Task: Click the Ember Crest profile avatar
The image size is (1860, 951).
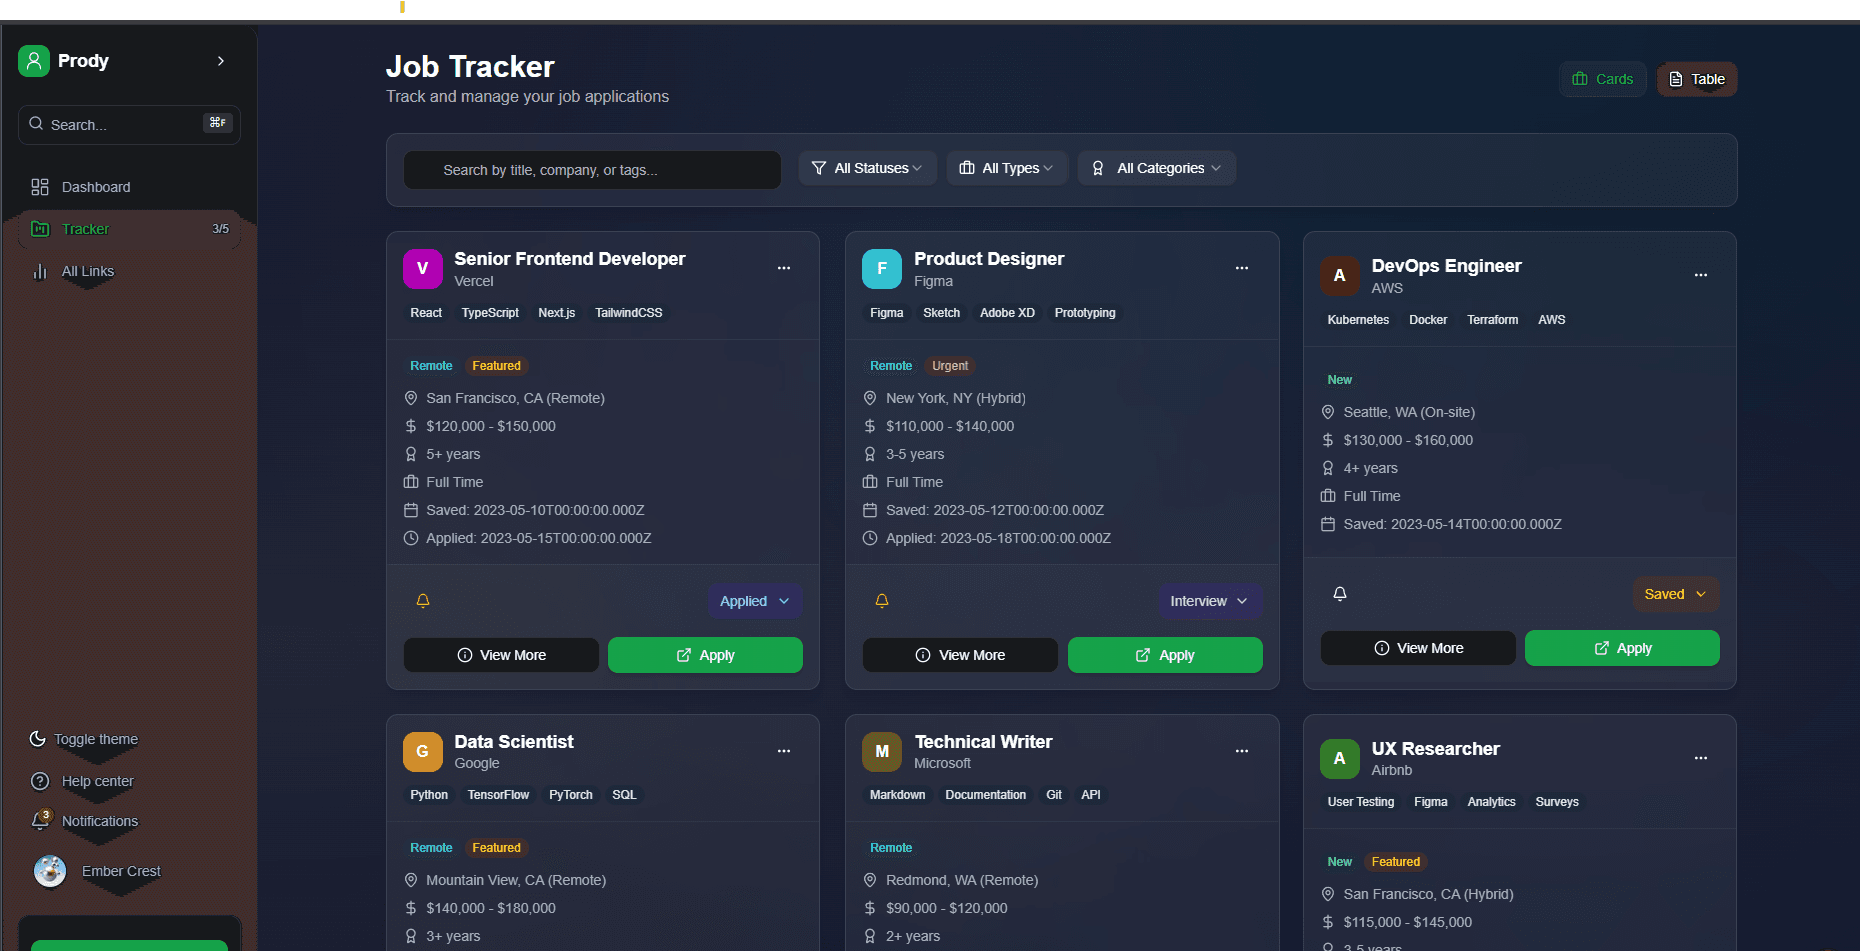Action: pyautogui.click(x=50, y=871)
